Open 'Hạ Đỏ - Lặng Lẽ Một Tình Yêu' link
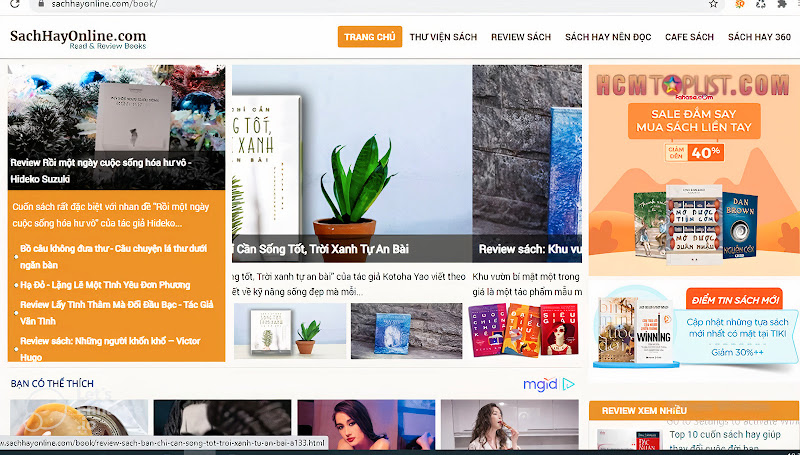Viewport: 800px width, 455px height. click(x=105, y=285)
